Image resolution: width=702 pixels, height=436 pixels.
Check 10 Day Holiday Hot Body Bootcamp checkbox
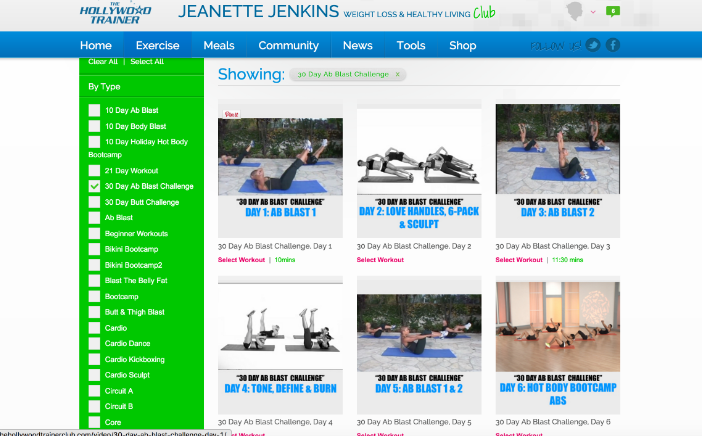(94, 142)
